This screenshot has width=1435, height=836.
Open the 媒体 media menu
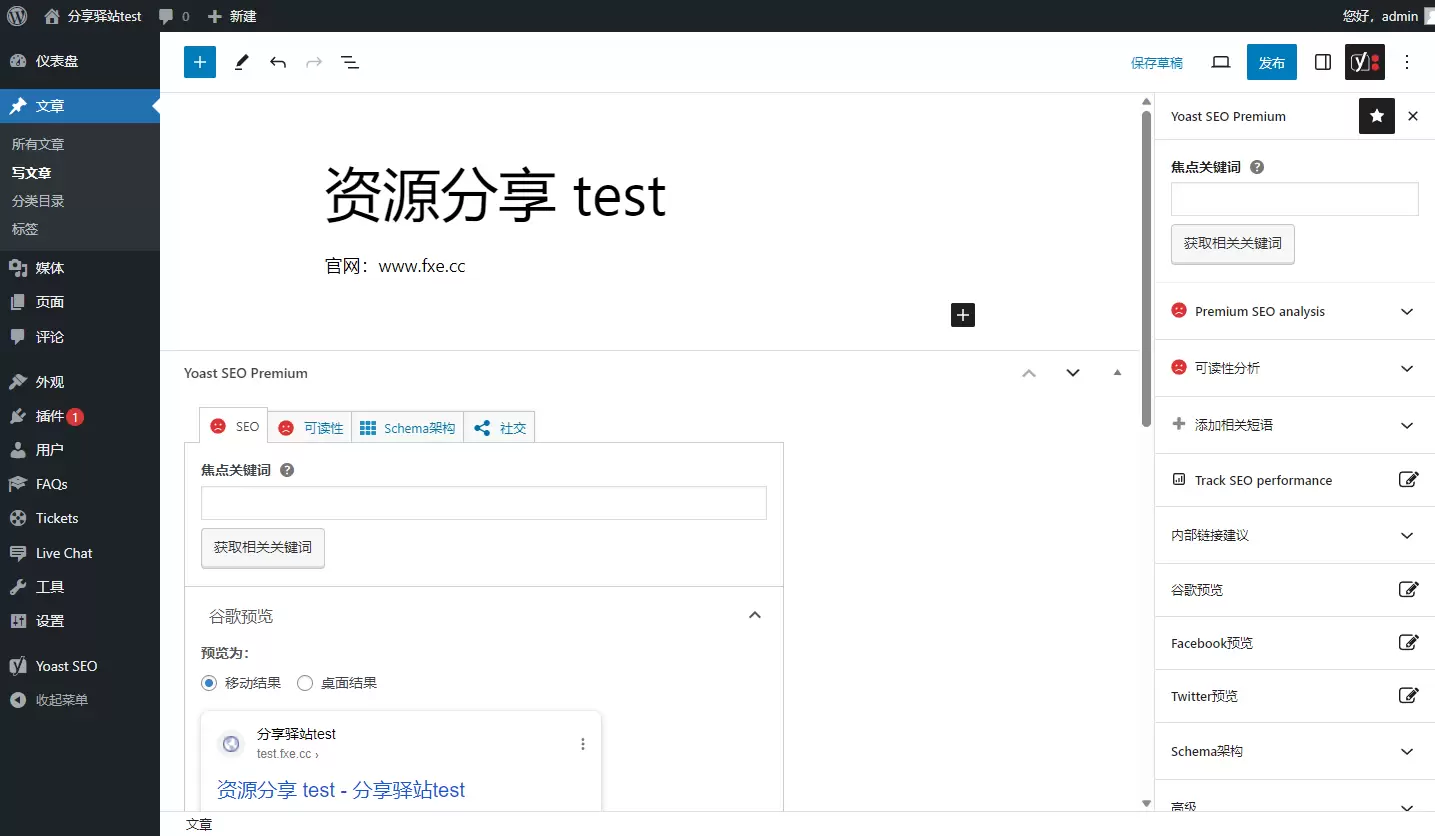coord(80,268)
